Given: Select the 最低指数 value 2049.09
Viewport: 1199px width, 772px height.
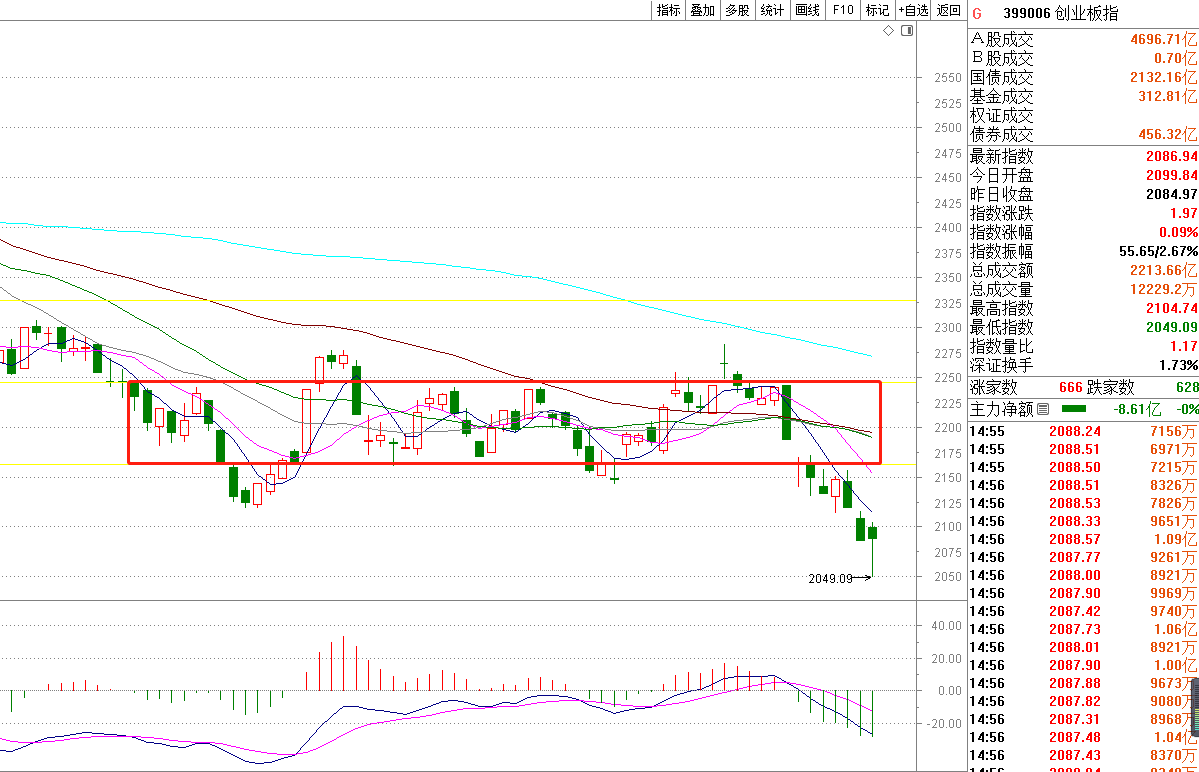Looking at the screenshot, I should 1171,327.
